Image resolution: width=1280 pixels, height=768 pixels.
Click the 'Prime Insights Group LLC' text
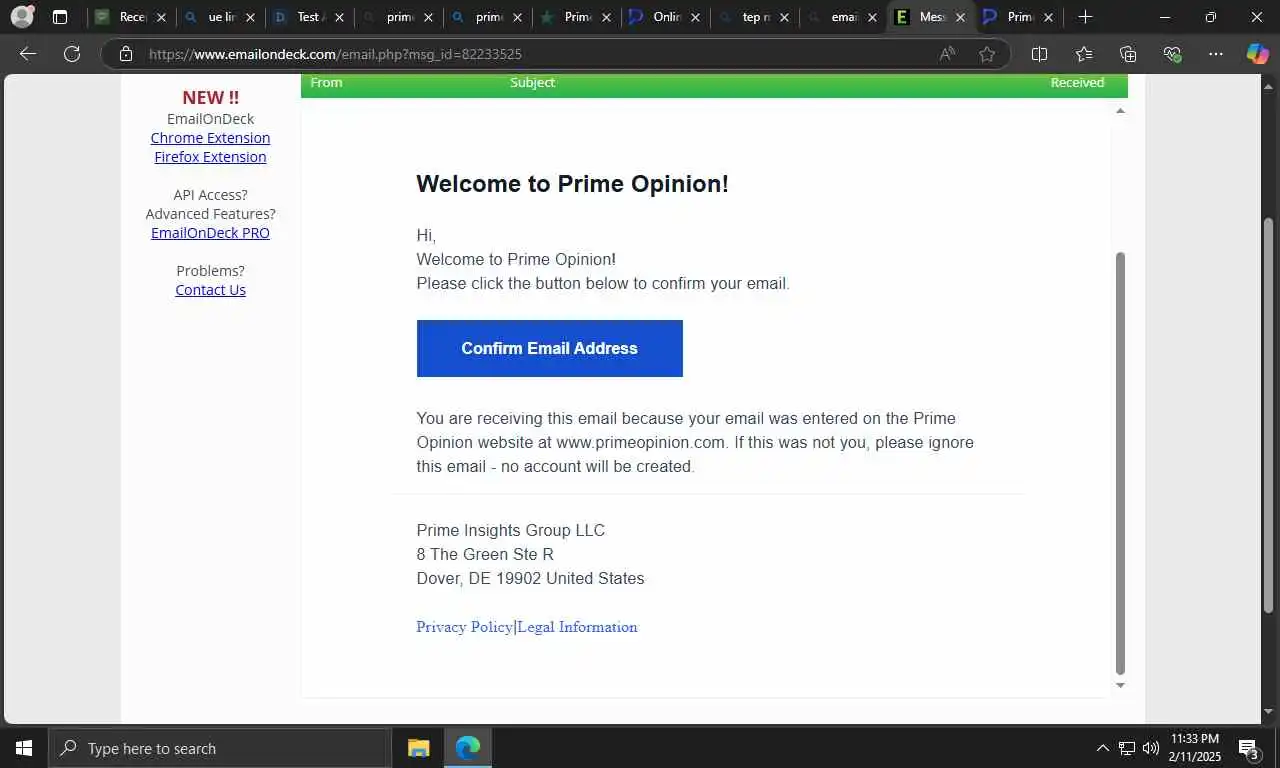pyautogui.click(x=510, y=530)
